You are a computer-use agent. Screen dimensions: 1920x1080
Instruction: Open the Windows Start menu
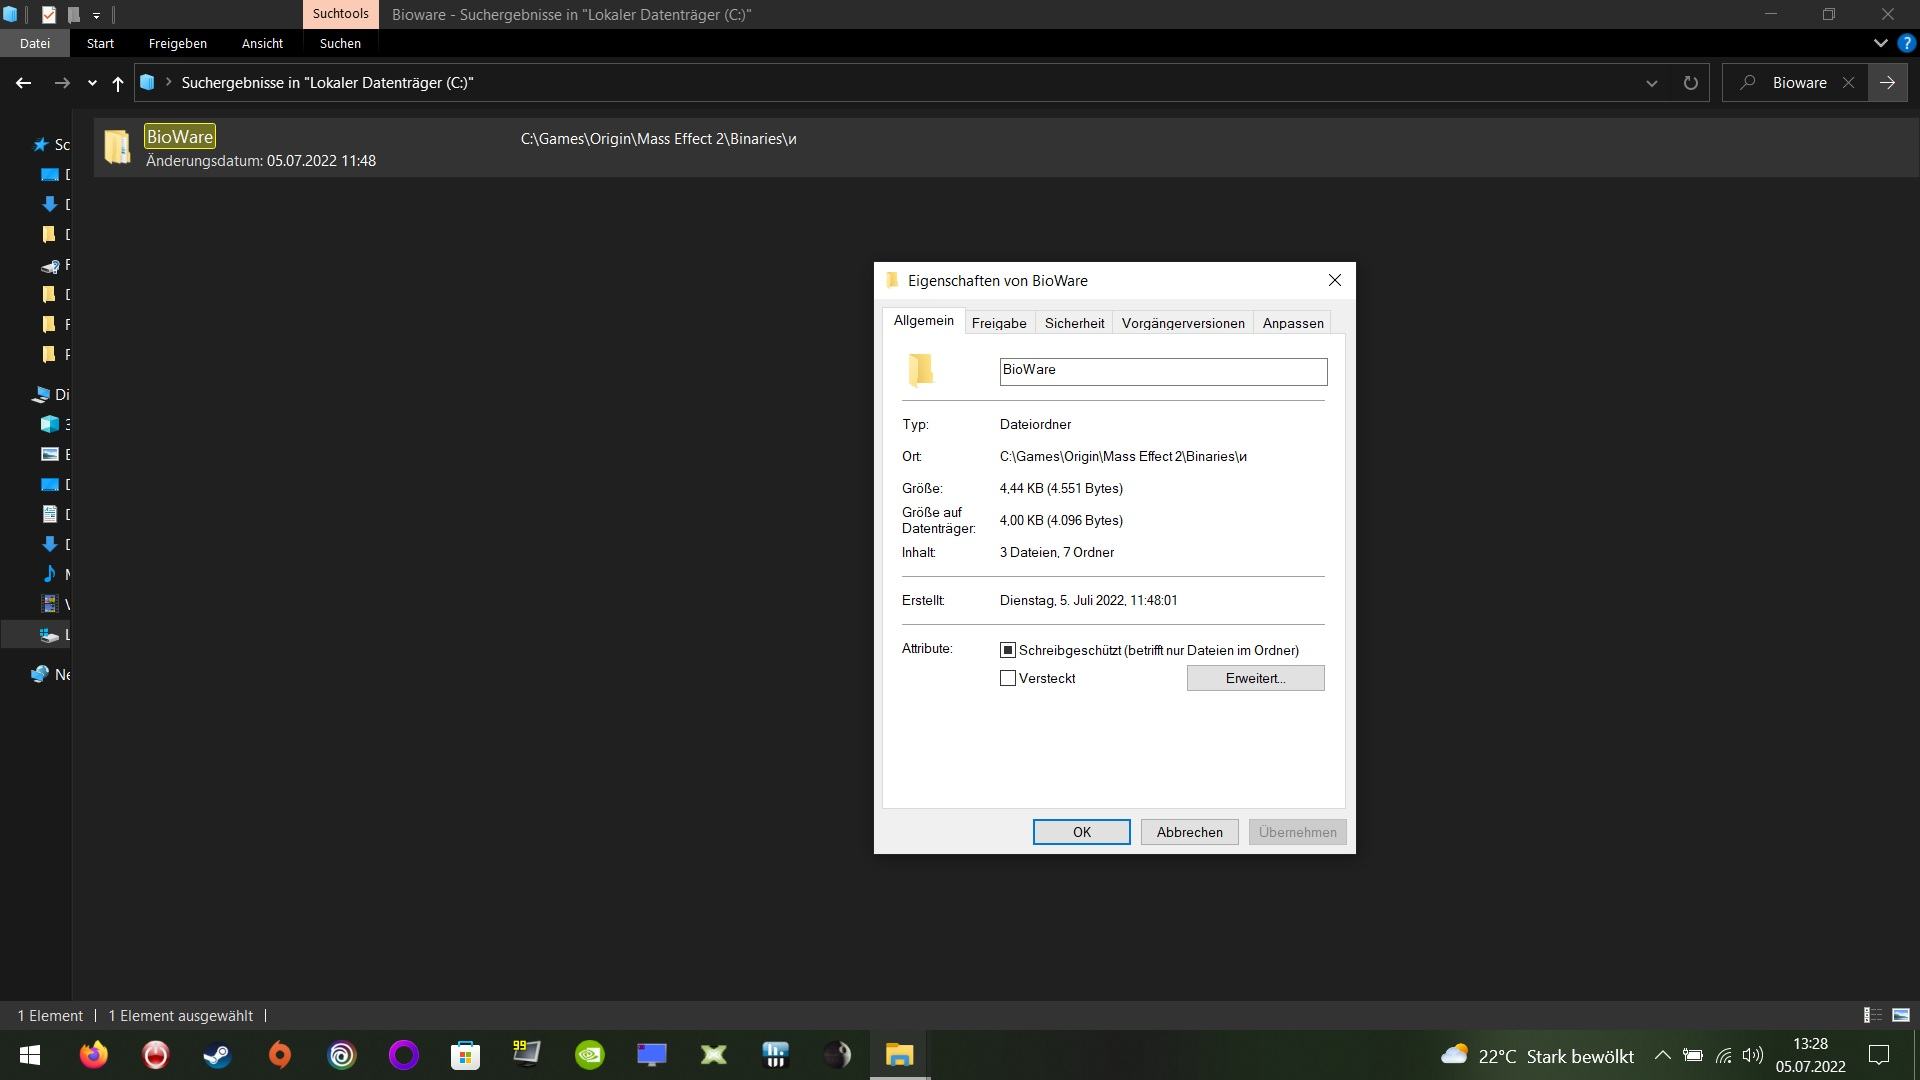(30, 1055)
